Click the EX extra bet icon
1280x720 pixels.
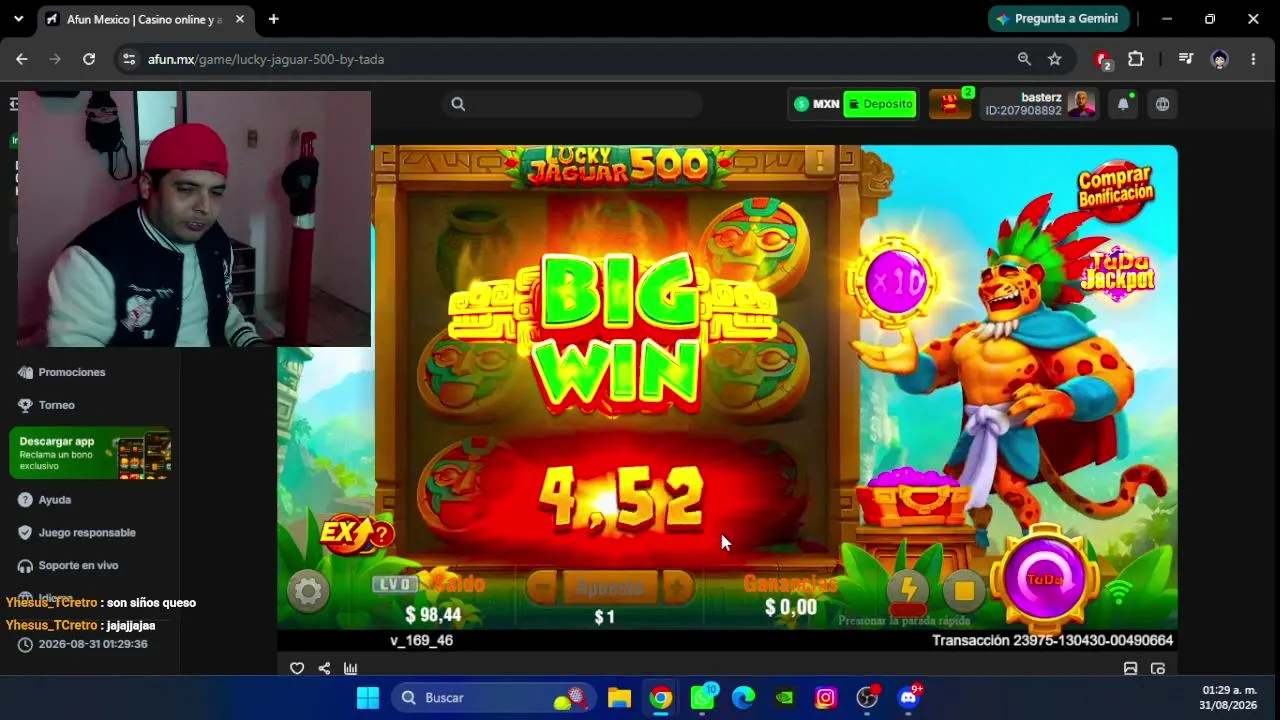(356, 534)
